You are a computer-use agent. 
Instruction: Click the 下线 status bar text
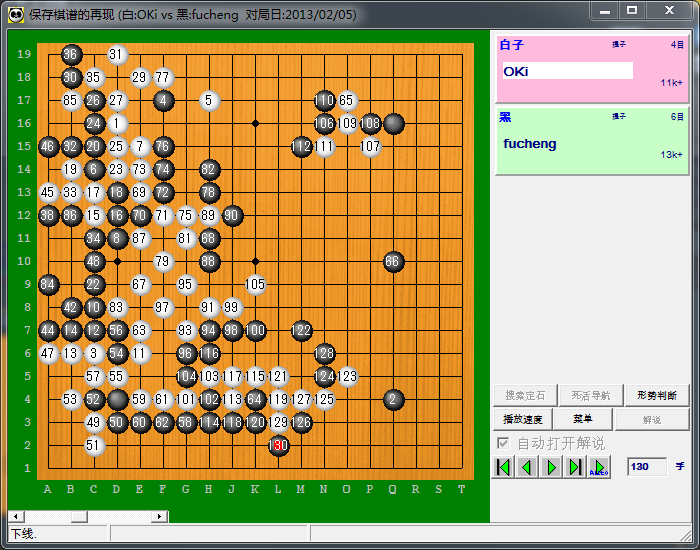pos(23,534)
